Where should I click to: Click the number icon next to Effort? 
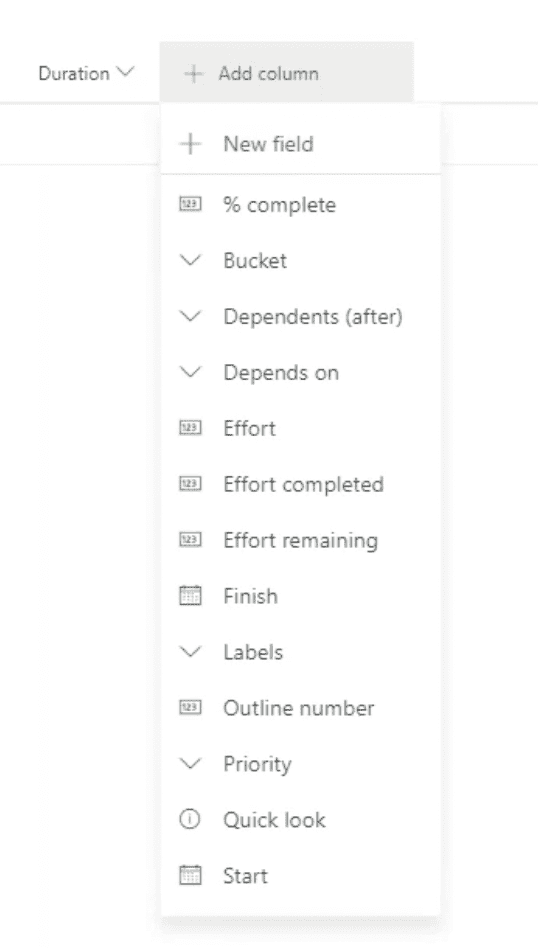190,428
